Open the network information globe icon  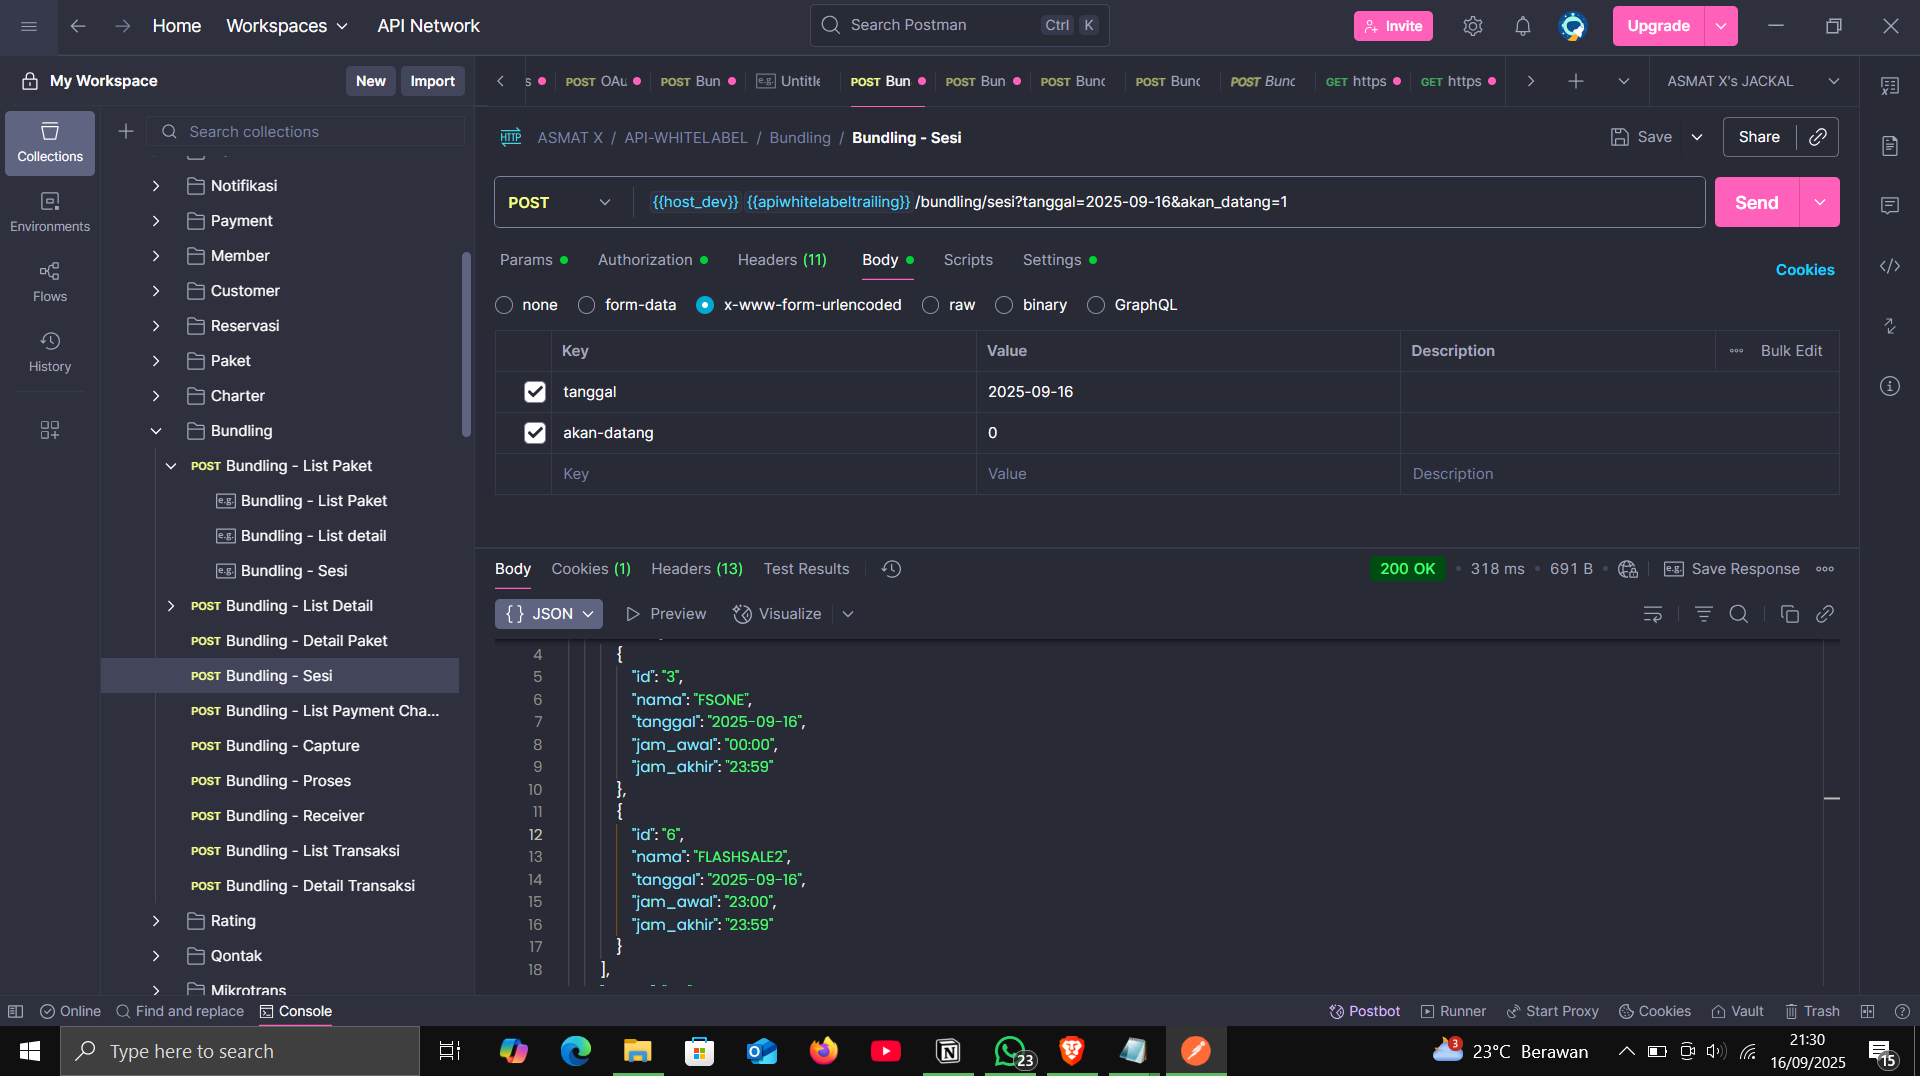[1628, 569]
